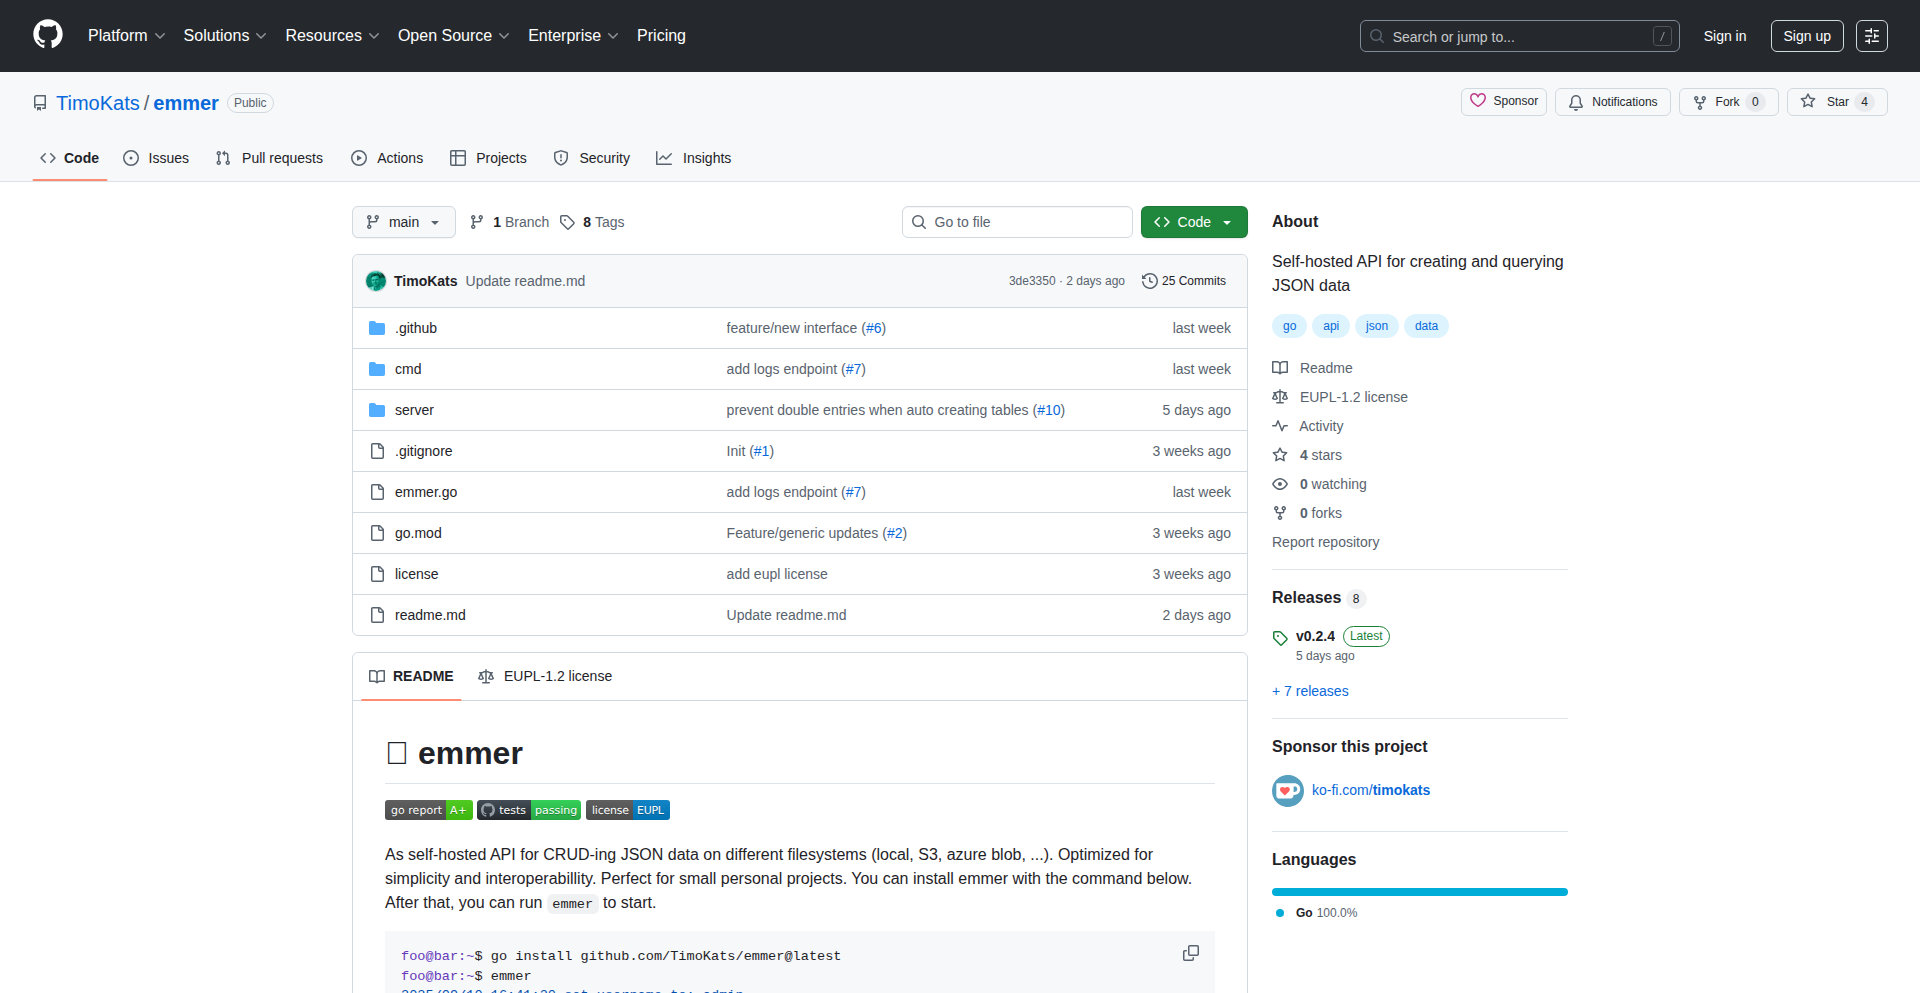Open the license file
1920x993 pixels.
(x=416, y=574)
